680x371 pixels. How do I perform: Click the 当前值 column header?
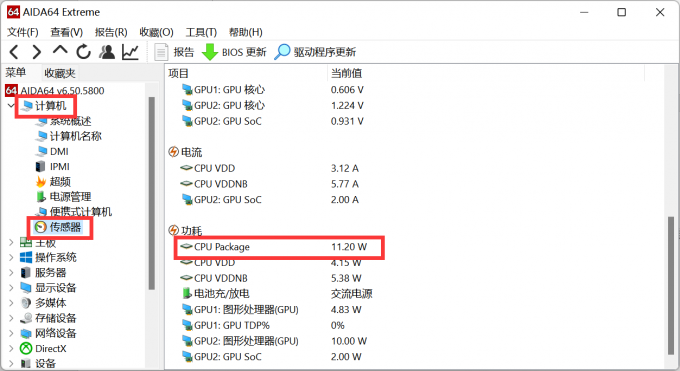pos(347,73)
